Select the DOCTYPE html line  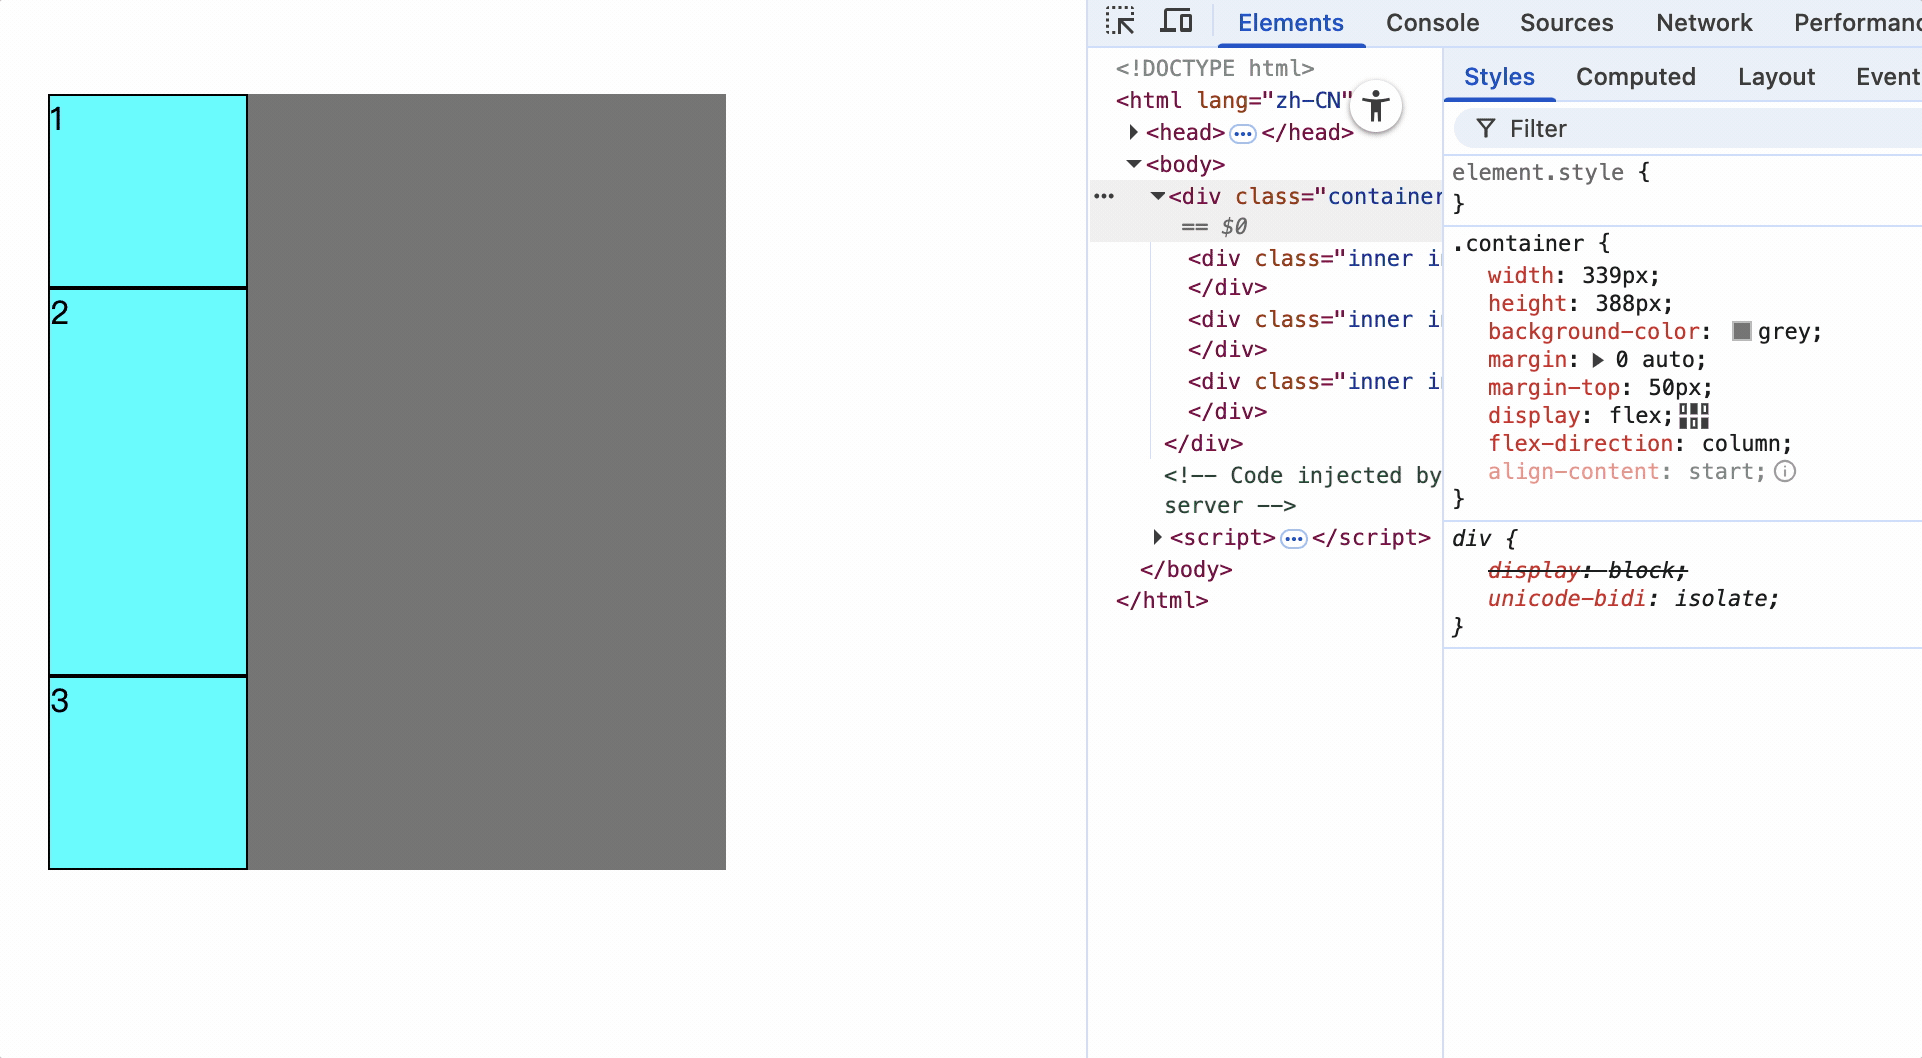(1215, 69)
